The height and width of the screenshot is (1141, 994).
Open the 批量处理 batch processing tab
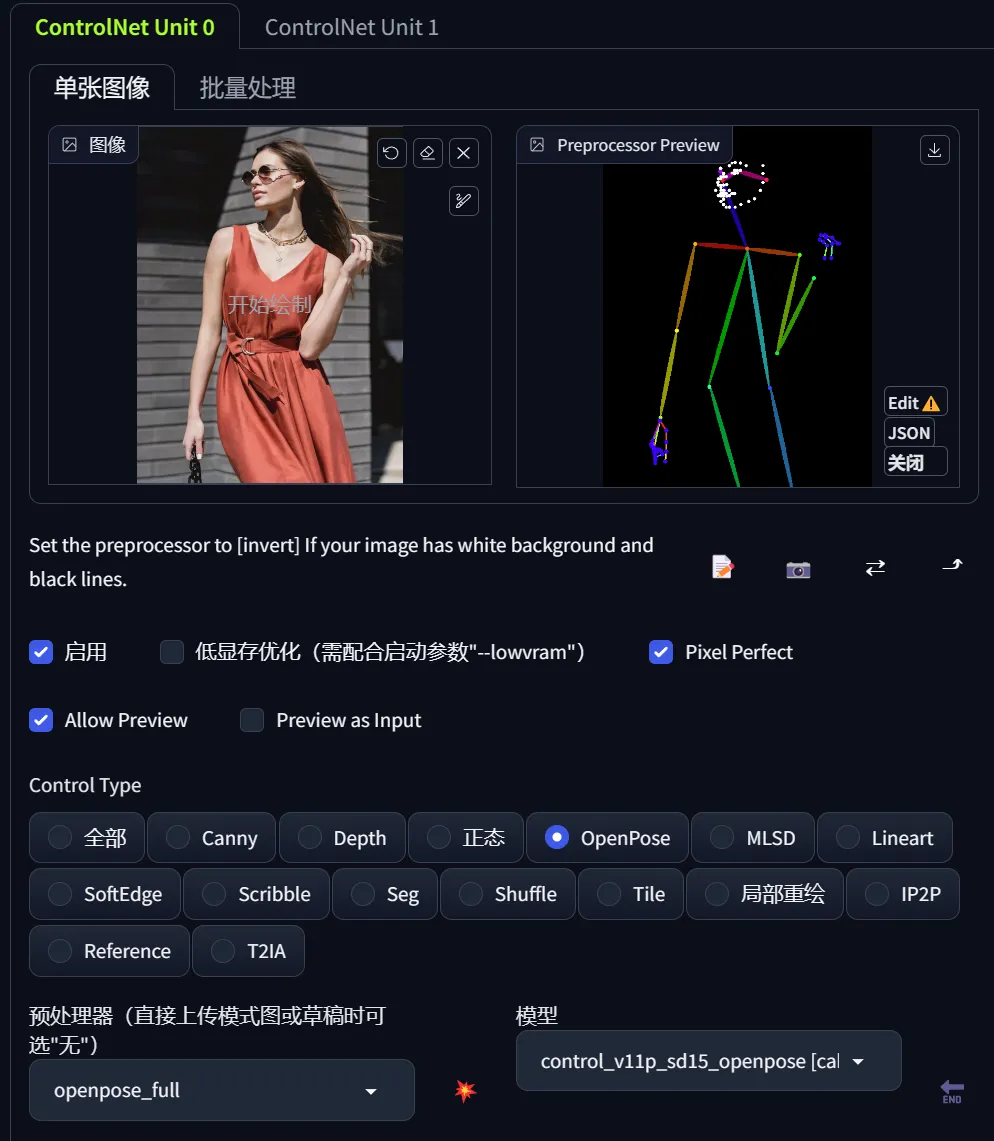[246, 88]
